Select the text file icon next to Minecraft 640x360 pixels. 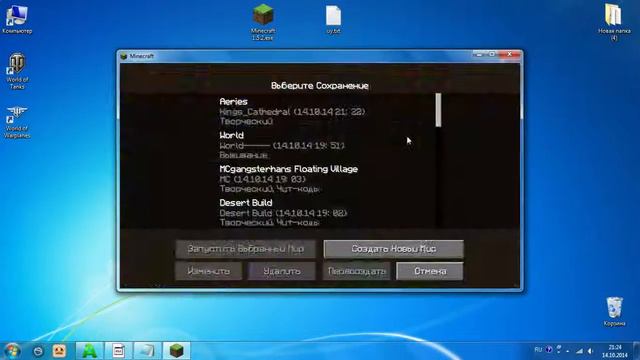[333, 20]
